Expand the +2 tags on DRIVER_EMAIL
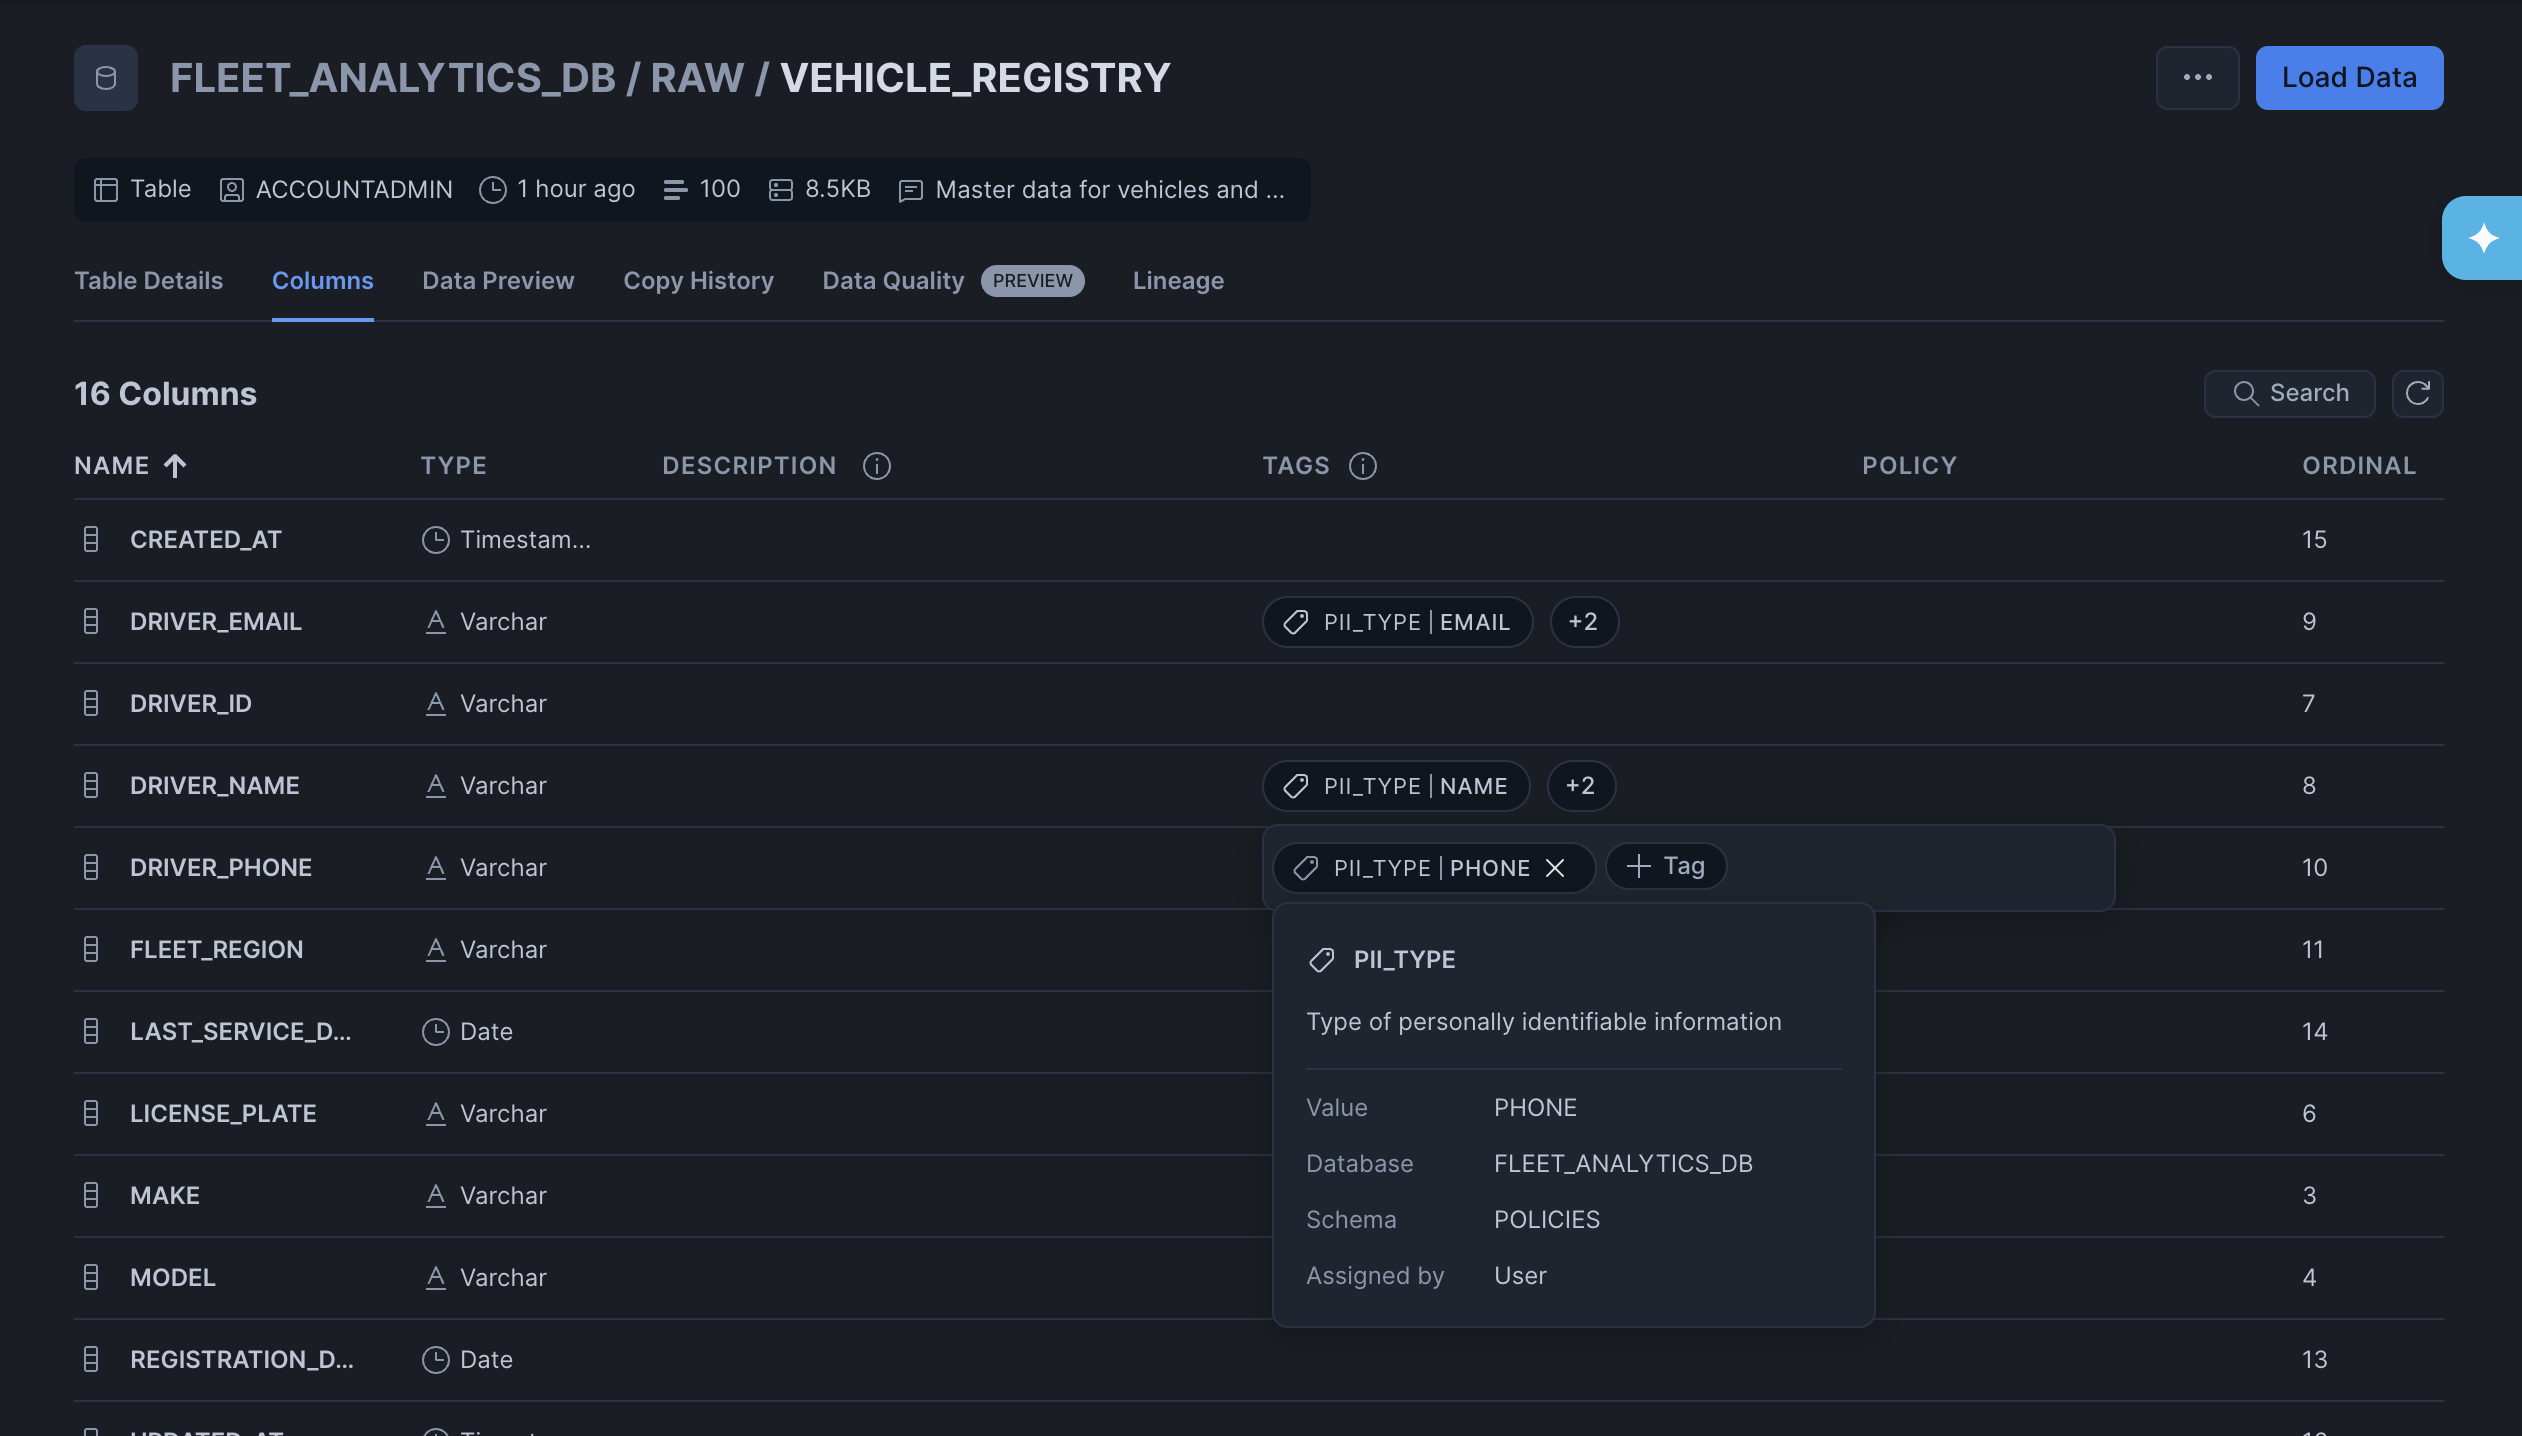The image size is (2522, 1436). (1583, 622)
